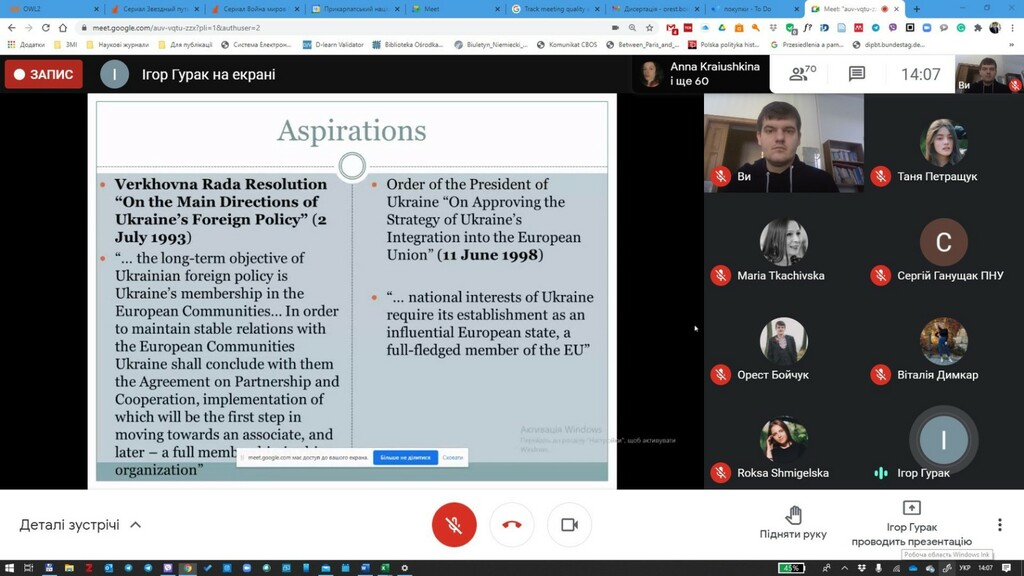Open the participants list icon

pos(802,74)
